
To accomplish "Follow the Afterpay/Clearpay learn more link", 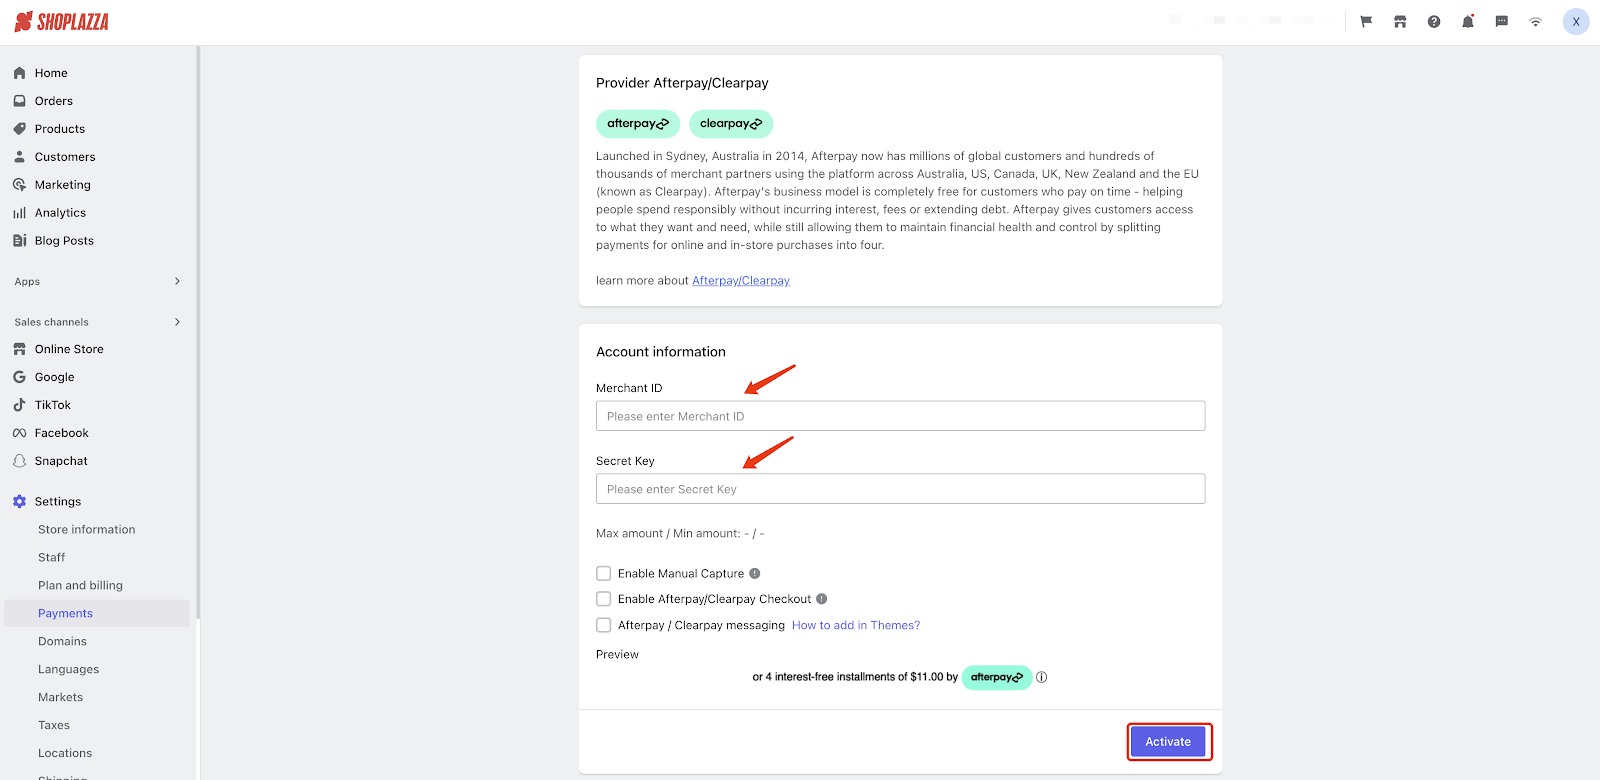I will click(741, 281).
